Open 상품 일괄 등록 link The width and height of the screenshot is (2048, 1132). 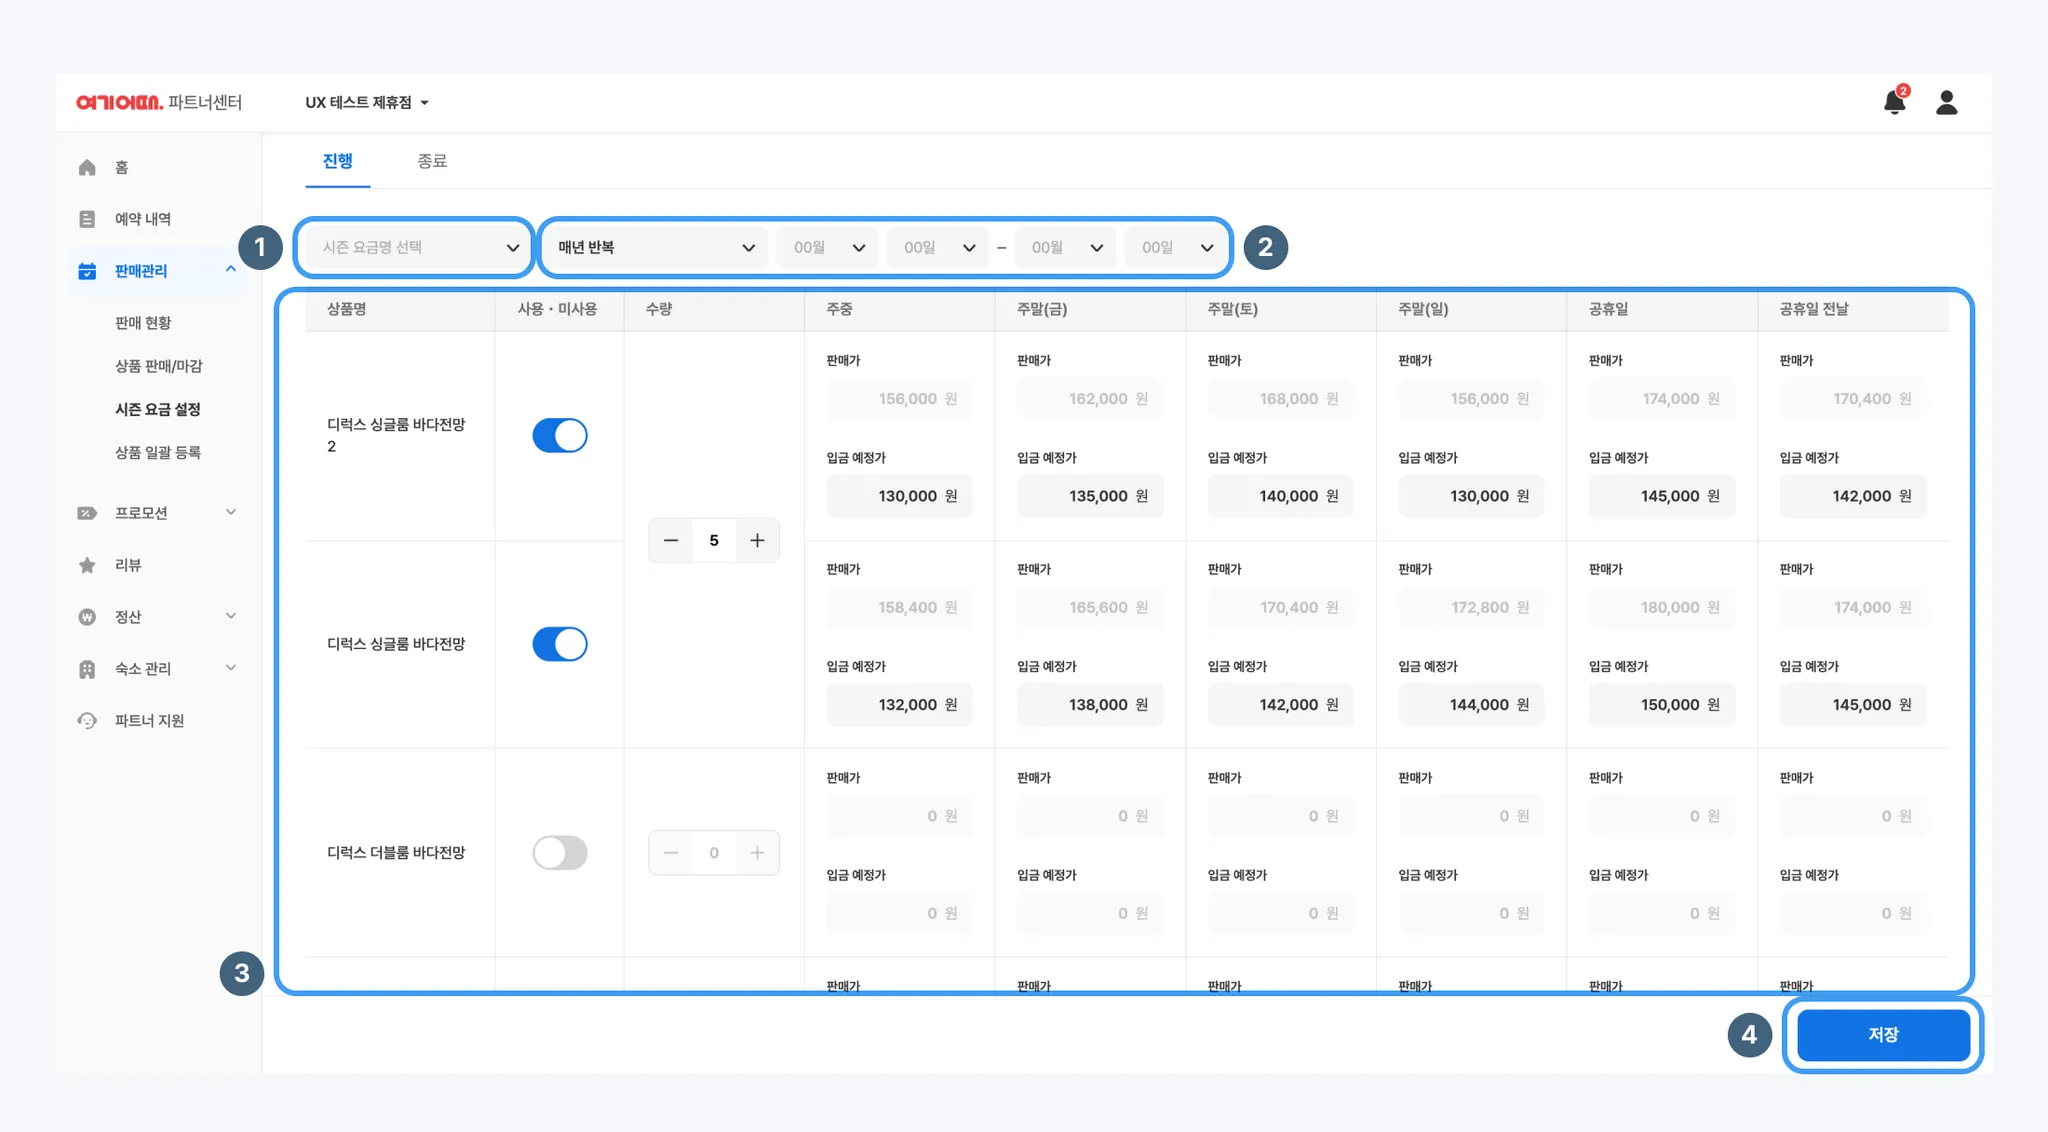pyautogui.click(x=158, y=452)
